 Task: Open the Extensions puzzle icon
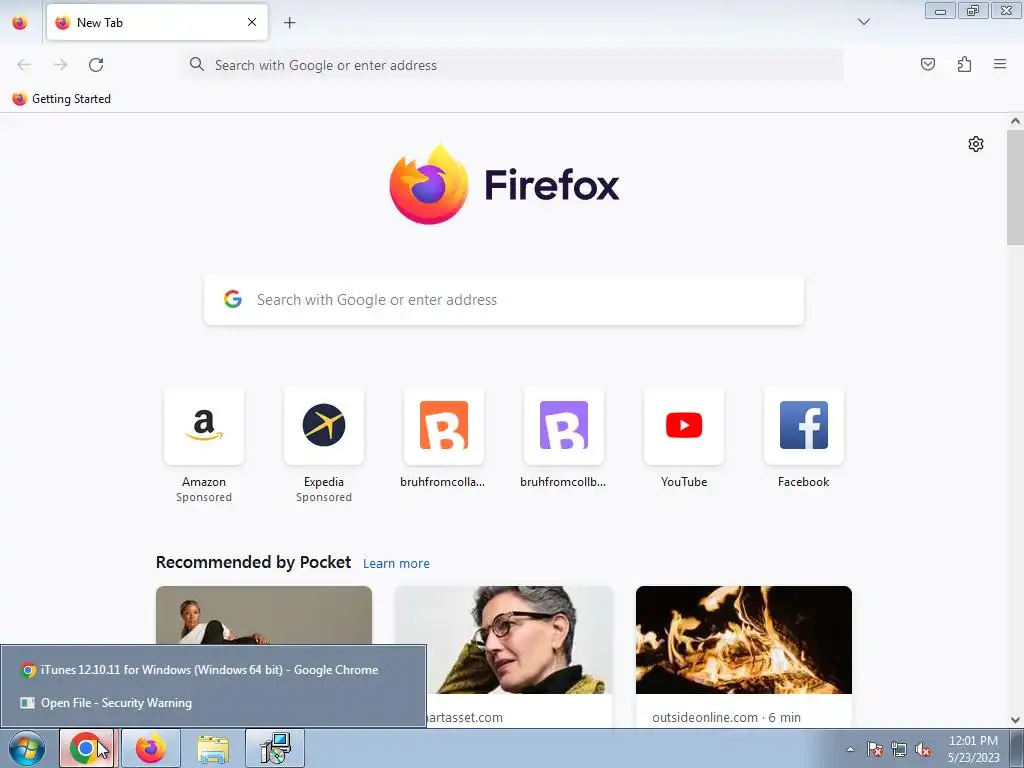964,64
